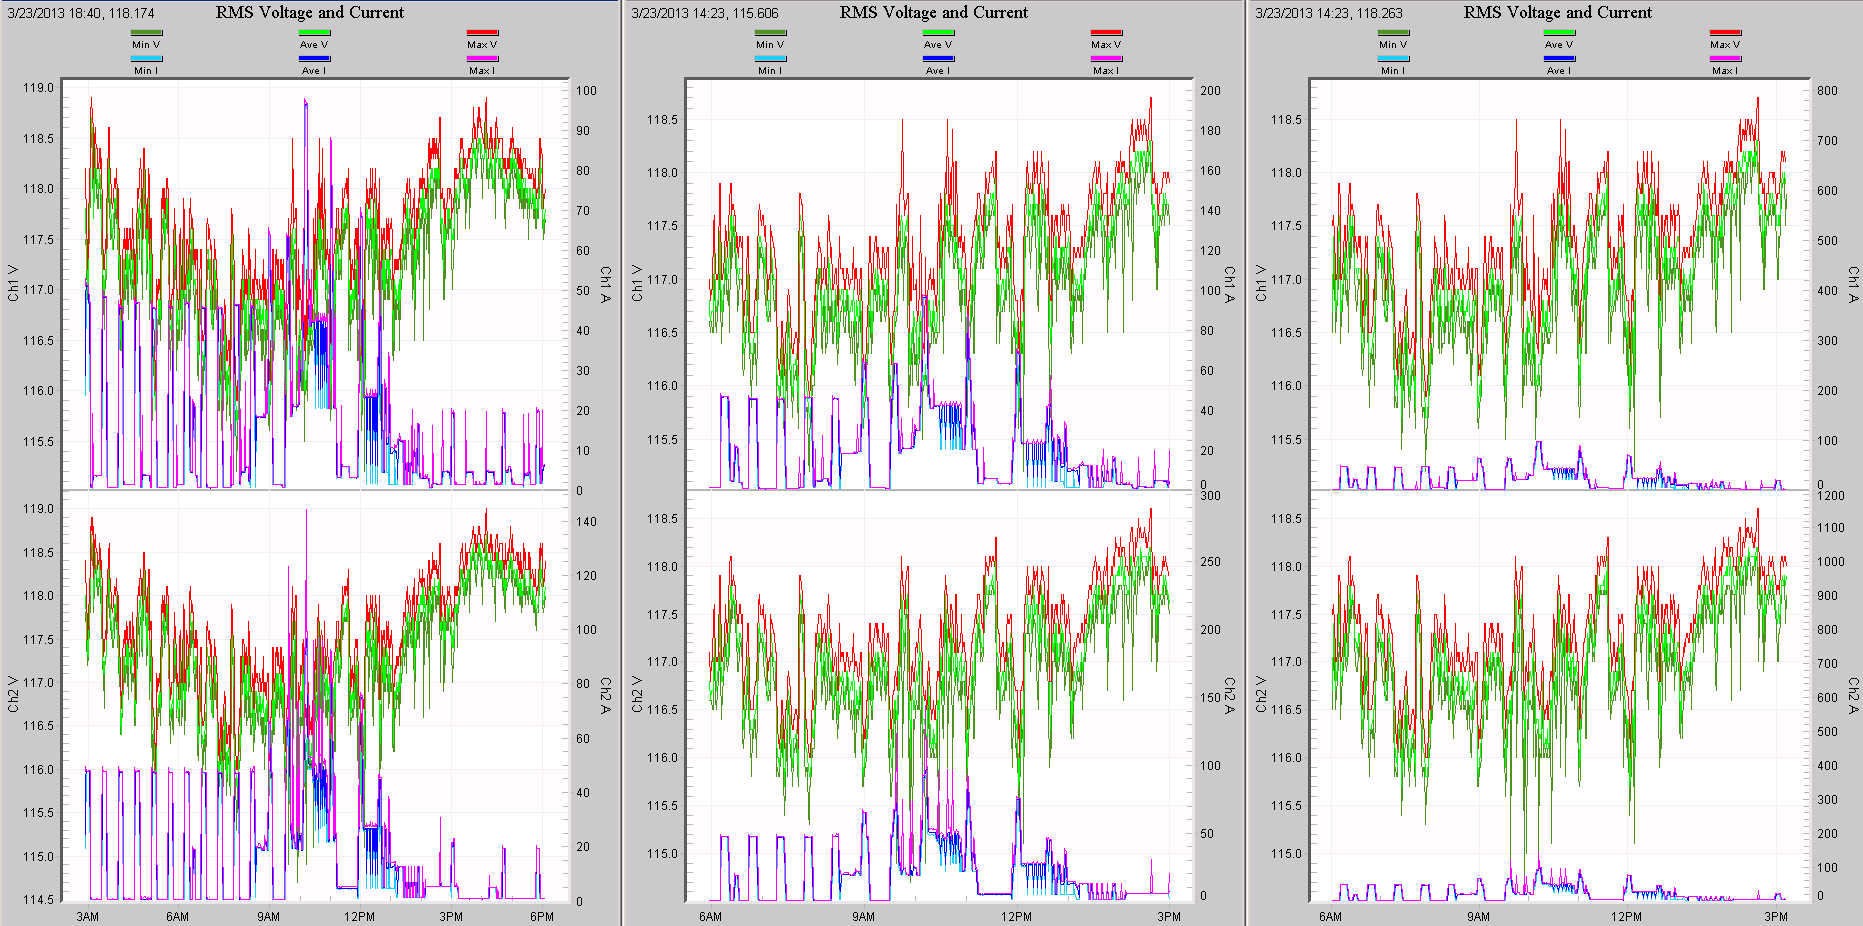Click the magenta Max I color swatch, middle panel
This screenshot has width=1863, height=926.
pyautogui.click(x=1106, y=58)
